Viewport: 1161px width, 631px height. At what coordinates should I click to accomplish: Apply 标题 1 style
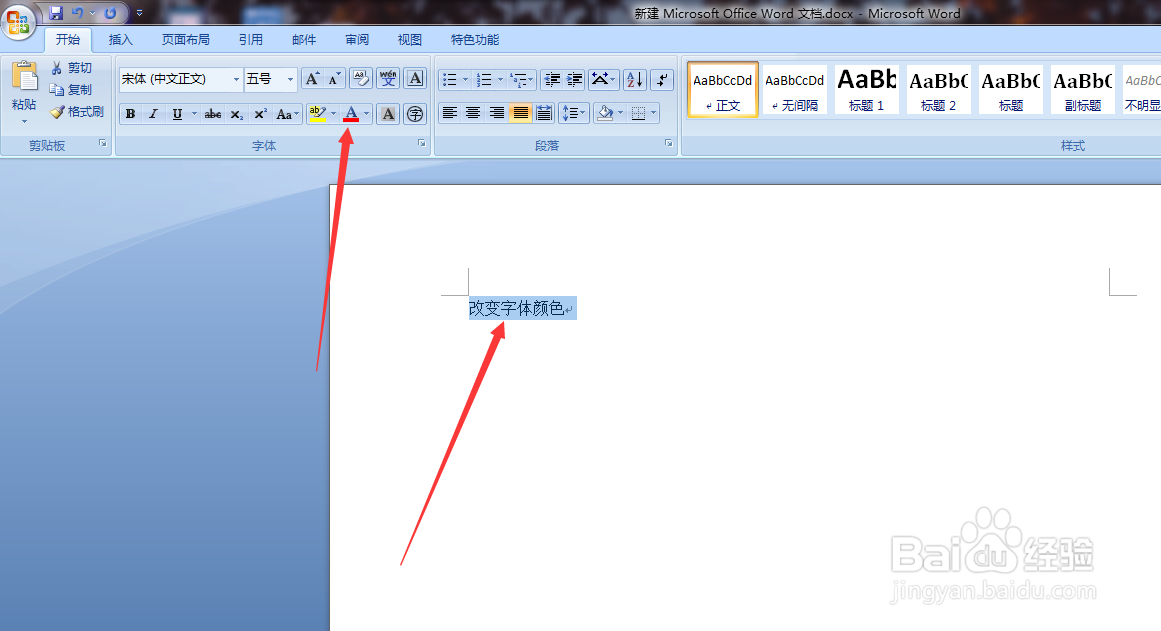[x=866, y=90]
